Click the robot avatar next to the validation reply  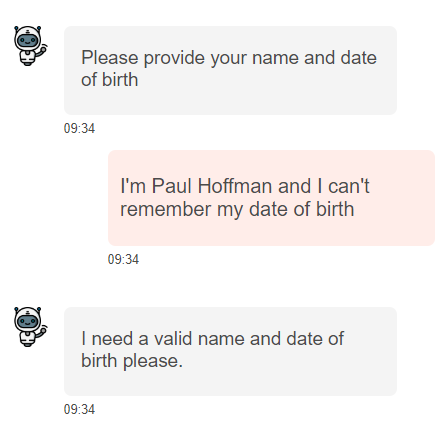tap(30, 327)
